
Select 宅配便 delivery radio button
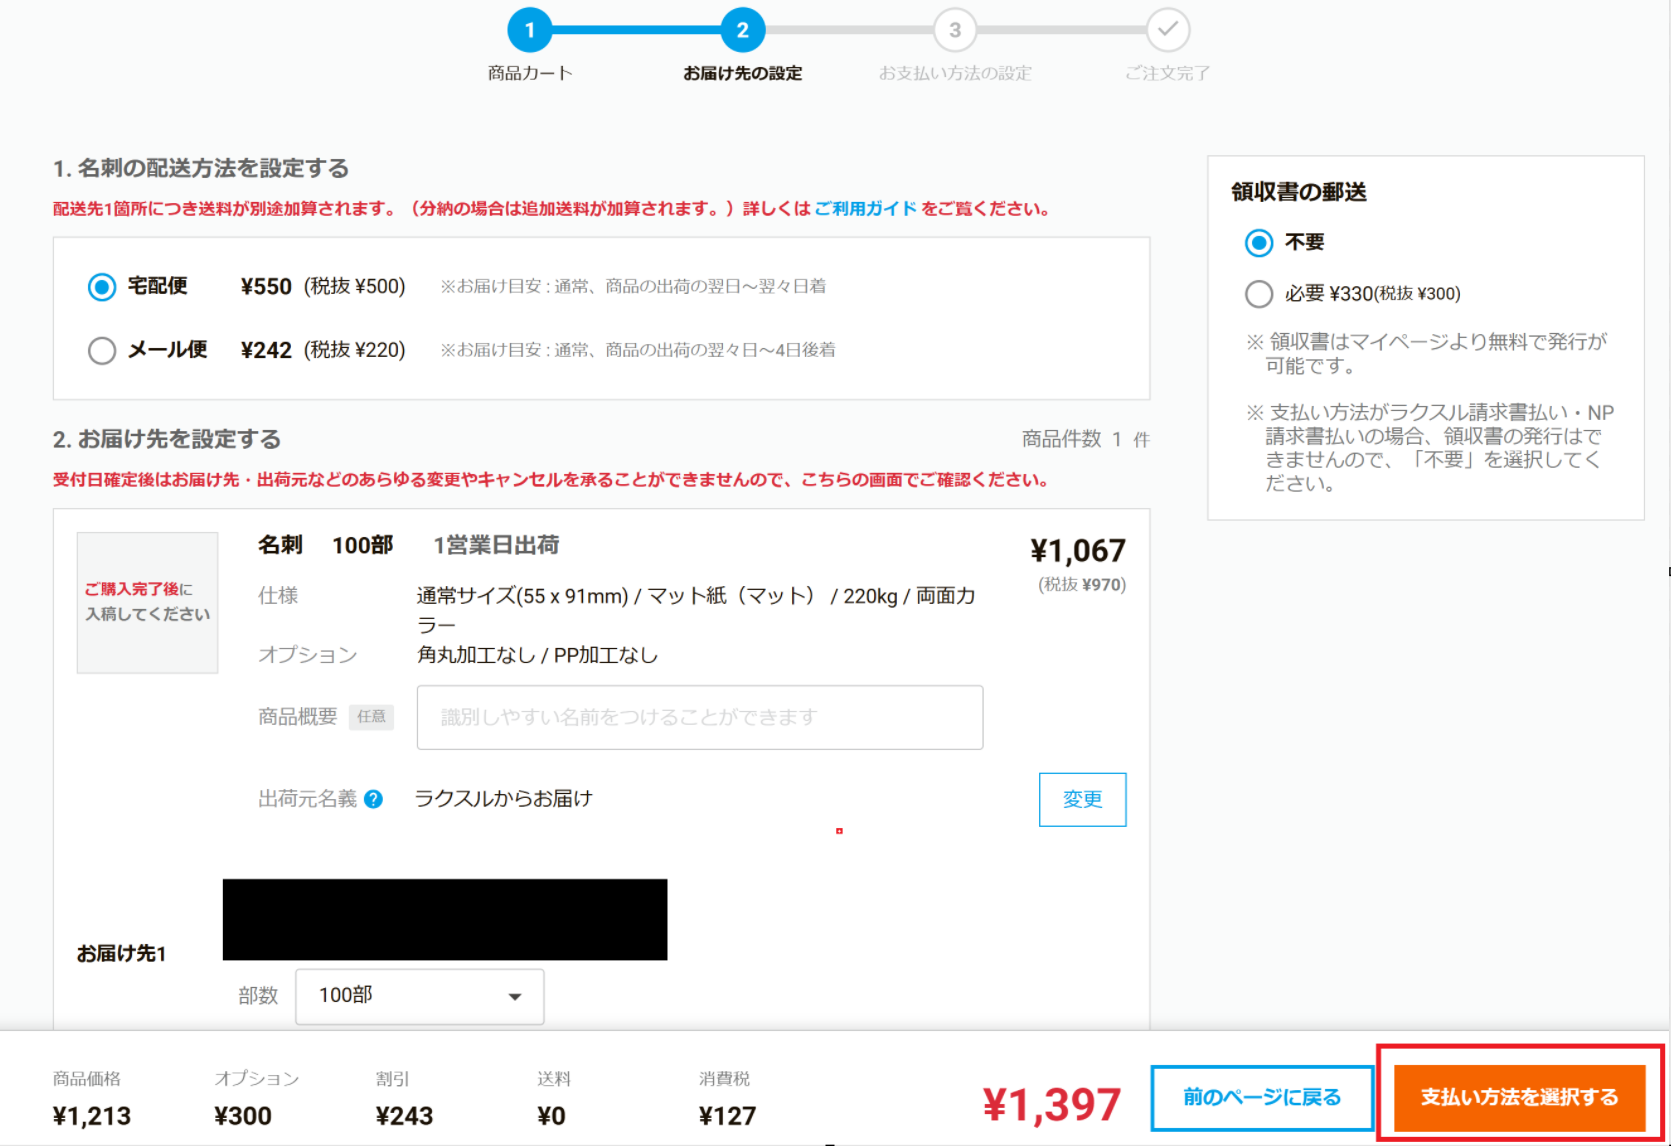tap(102, 287)
